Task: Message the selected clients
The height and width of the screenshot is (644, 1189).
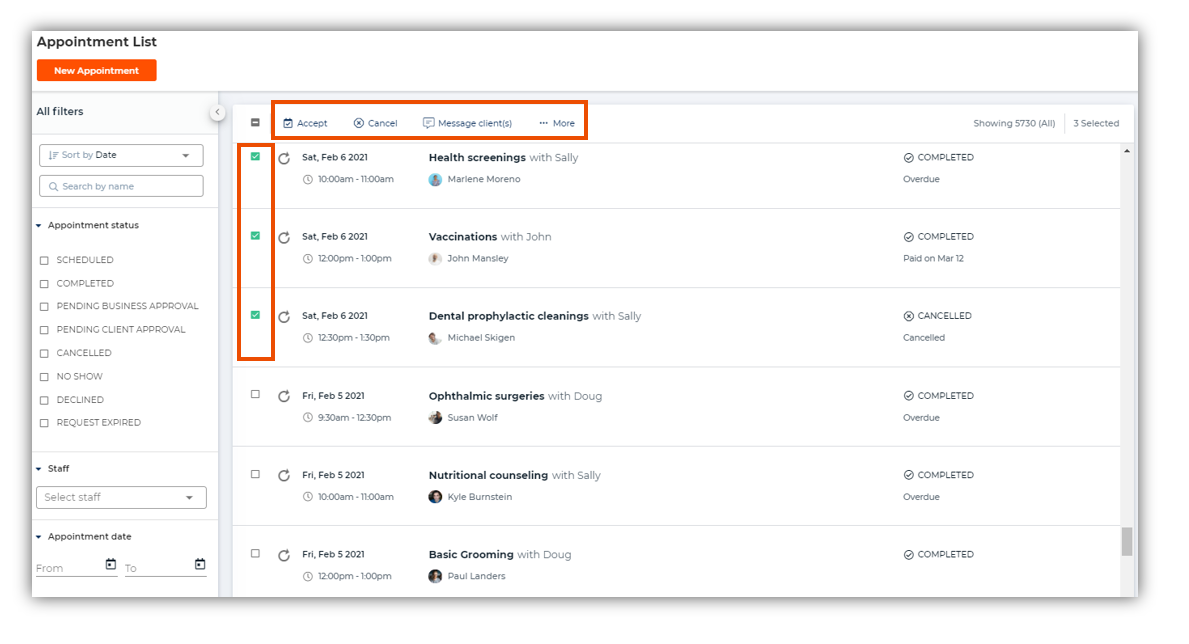Action: pos(467,123)
